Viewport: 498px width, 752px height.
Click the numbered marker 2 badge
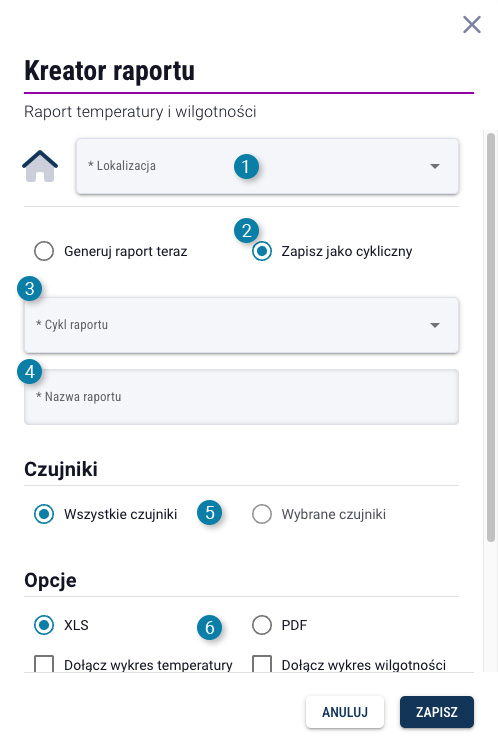pos(246,231)
